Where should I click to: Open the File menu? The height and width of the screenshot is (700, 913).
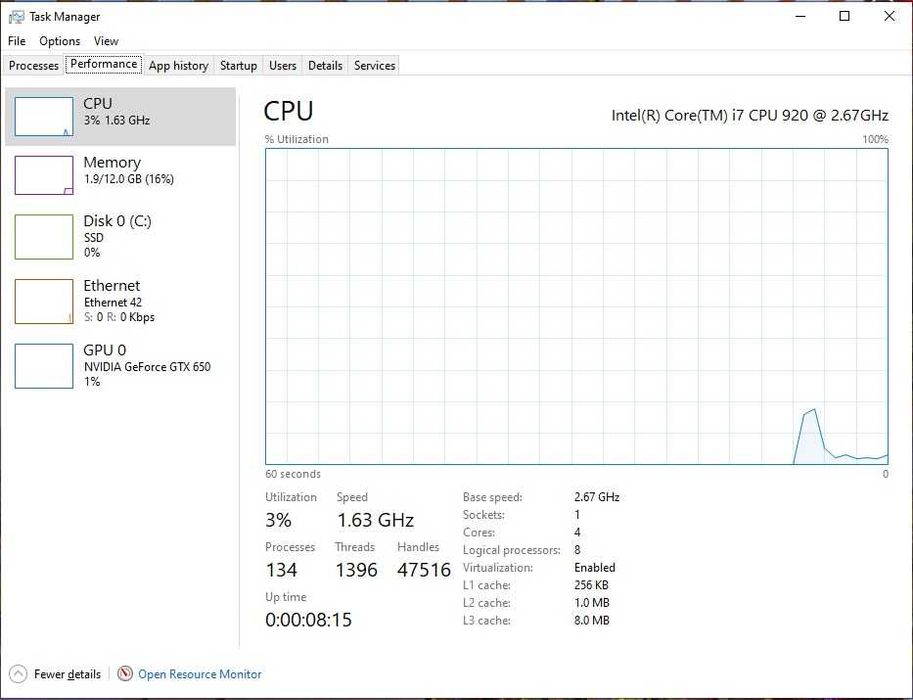point(17,41)
